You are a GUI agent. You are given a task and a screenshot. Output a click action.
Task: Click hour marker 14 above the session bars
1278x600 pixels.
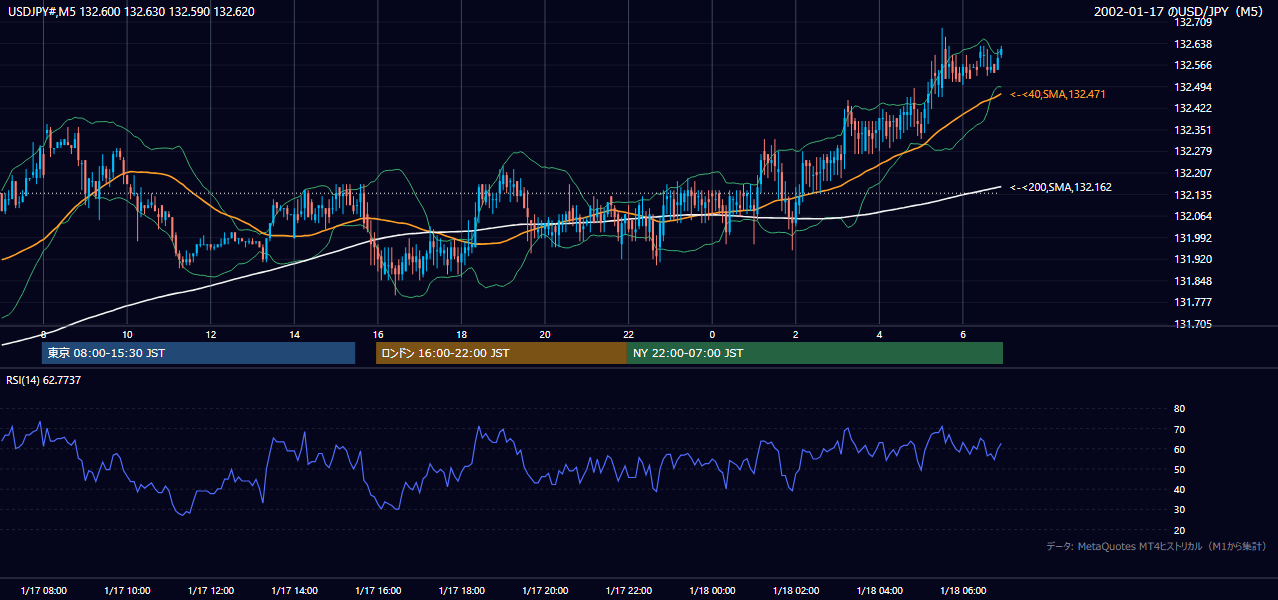click(294, 334)
